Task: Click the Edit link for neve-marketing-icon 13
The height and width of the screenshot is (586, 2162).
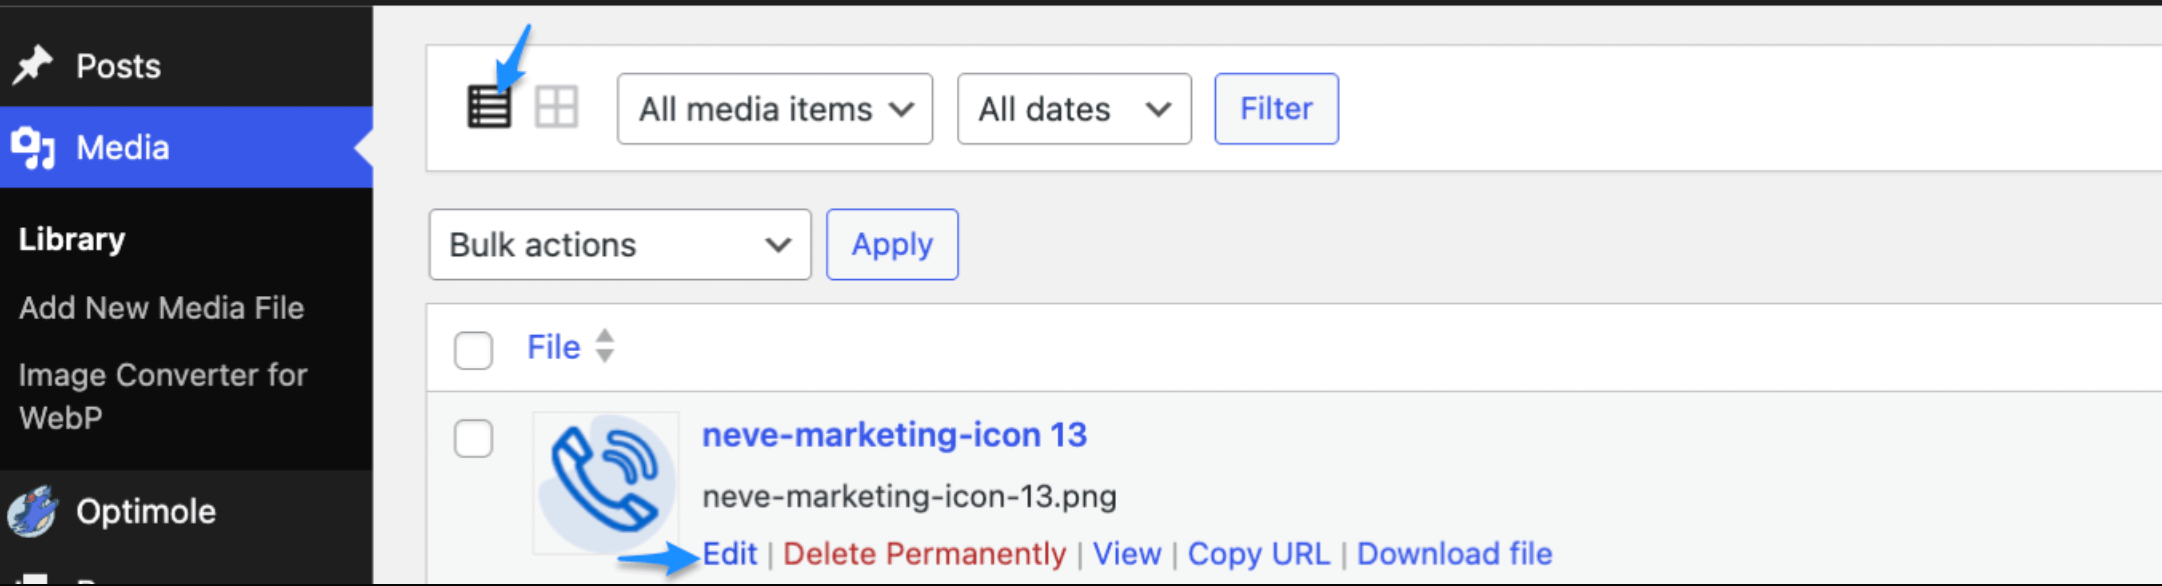Action: (x=729, y=554)
